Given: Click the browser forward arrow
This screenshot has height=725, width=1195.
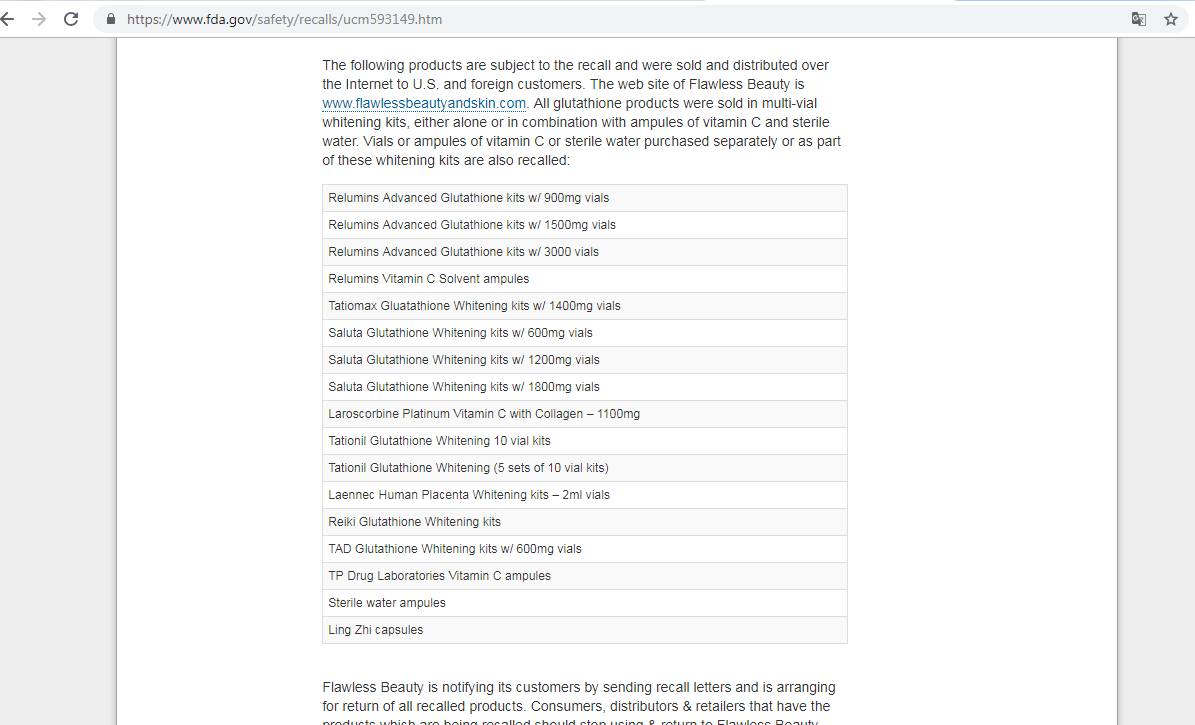Looking at the screenshot, I should pos(39,19).
